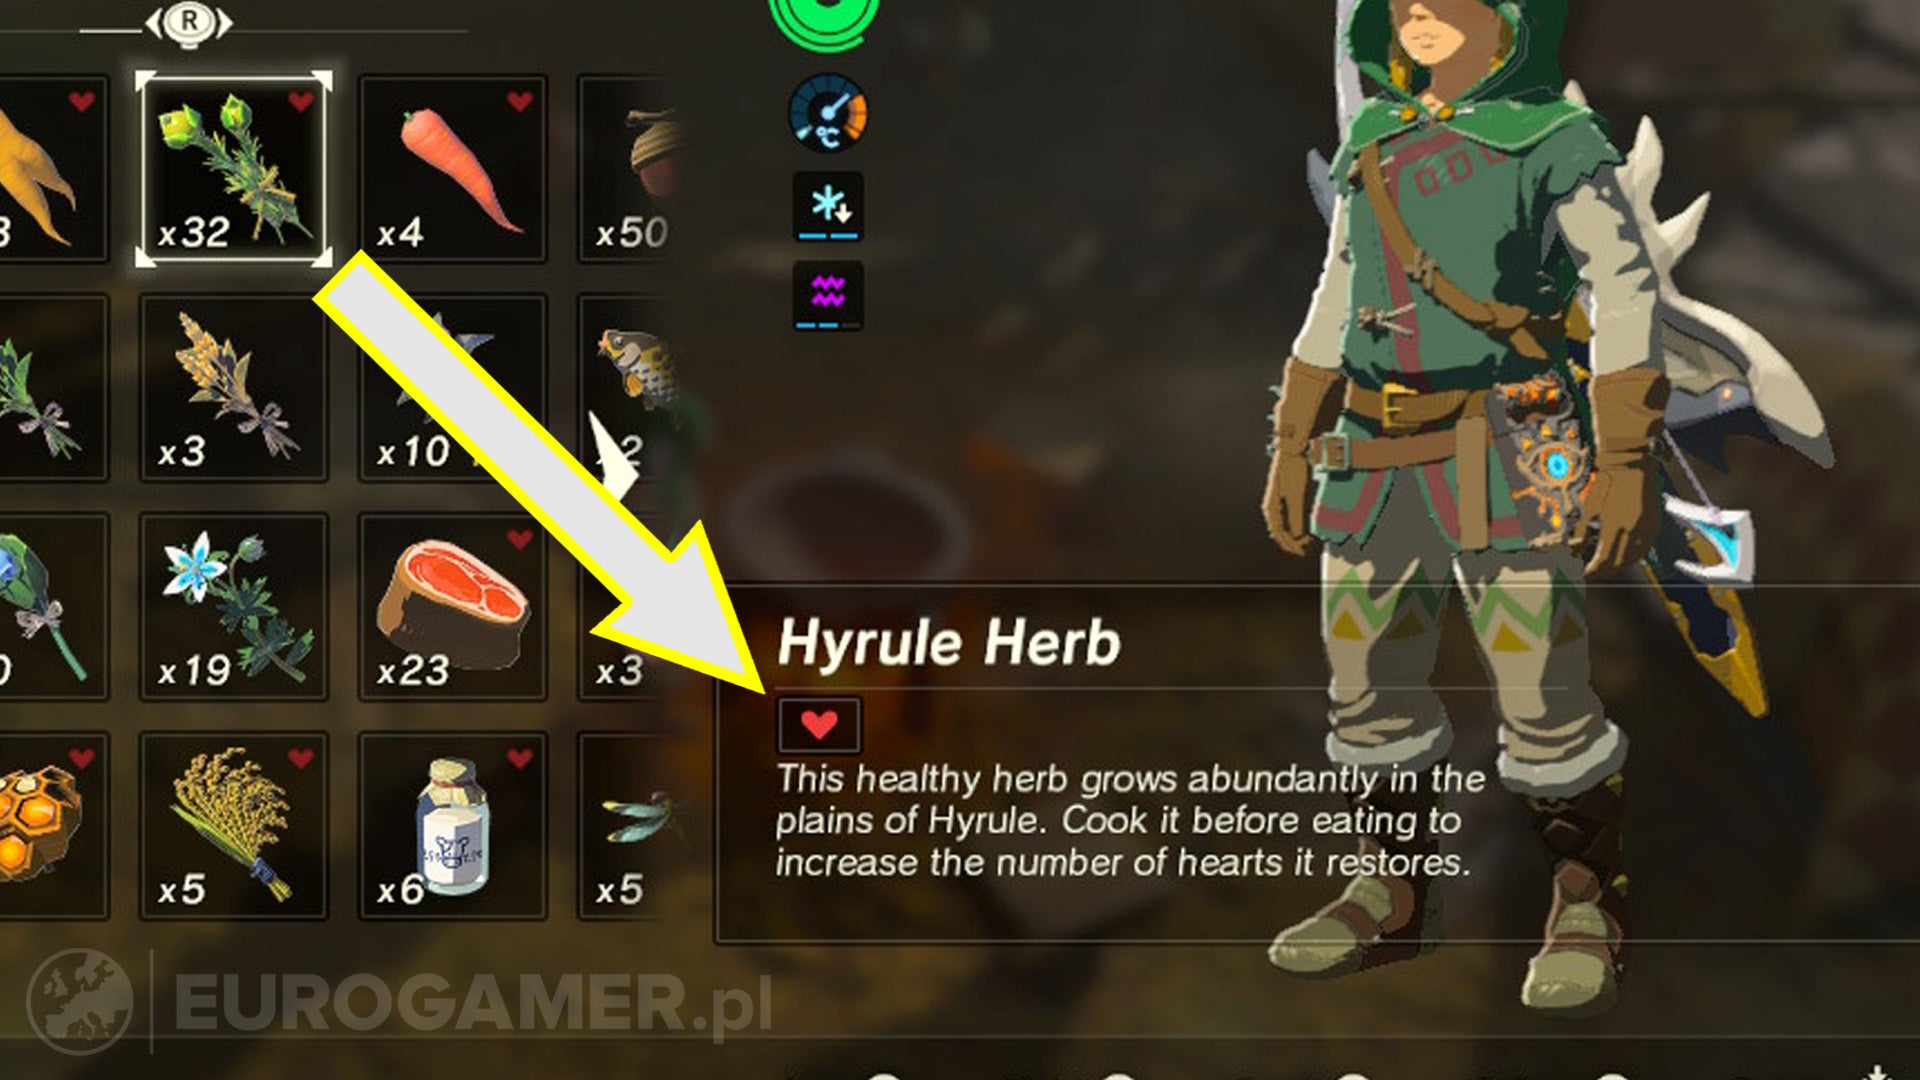Image resolution: width=1920 pixels, height=1080 pixels.
Task: Pick the blue flower item x19
Action: [x=233, y=607]
